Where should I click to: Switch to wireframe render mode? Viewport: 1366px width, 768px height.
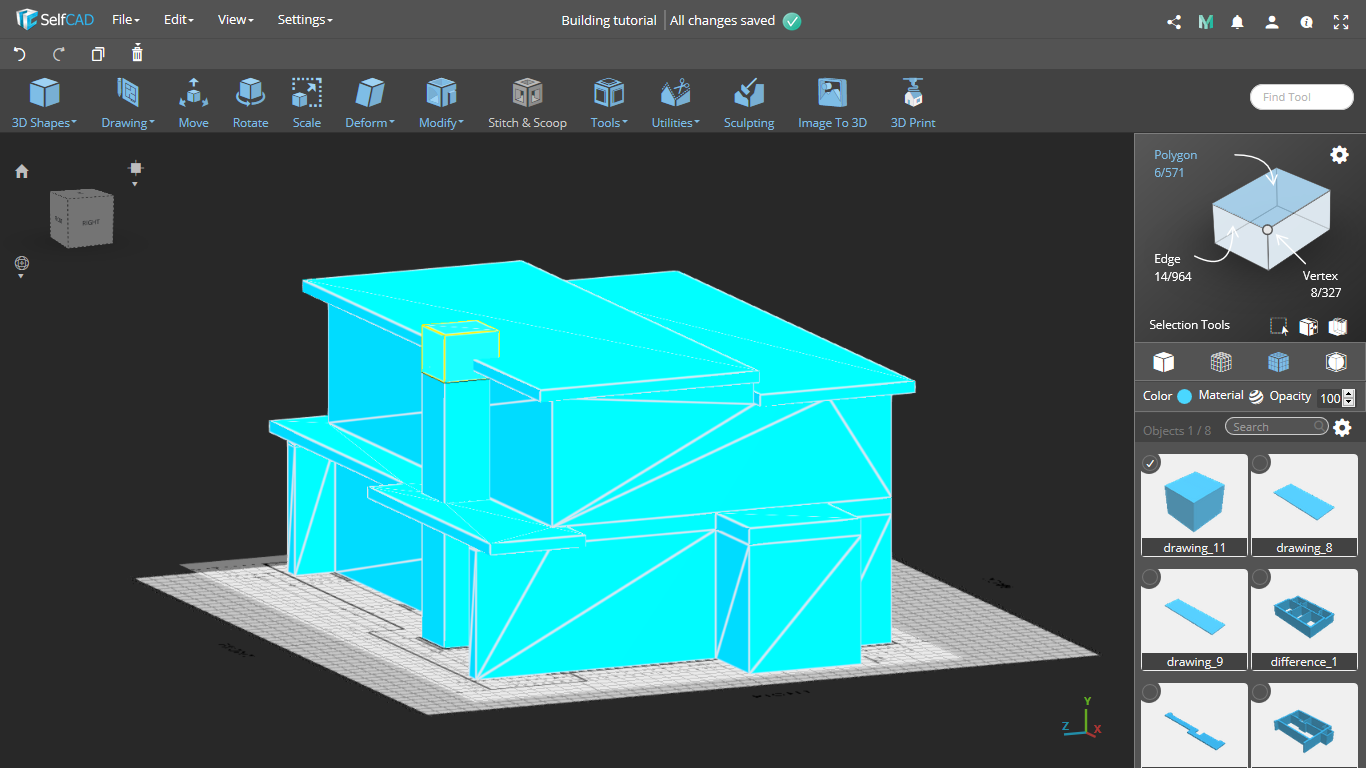(x=1221, y=362)
